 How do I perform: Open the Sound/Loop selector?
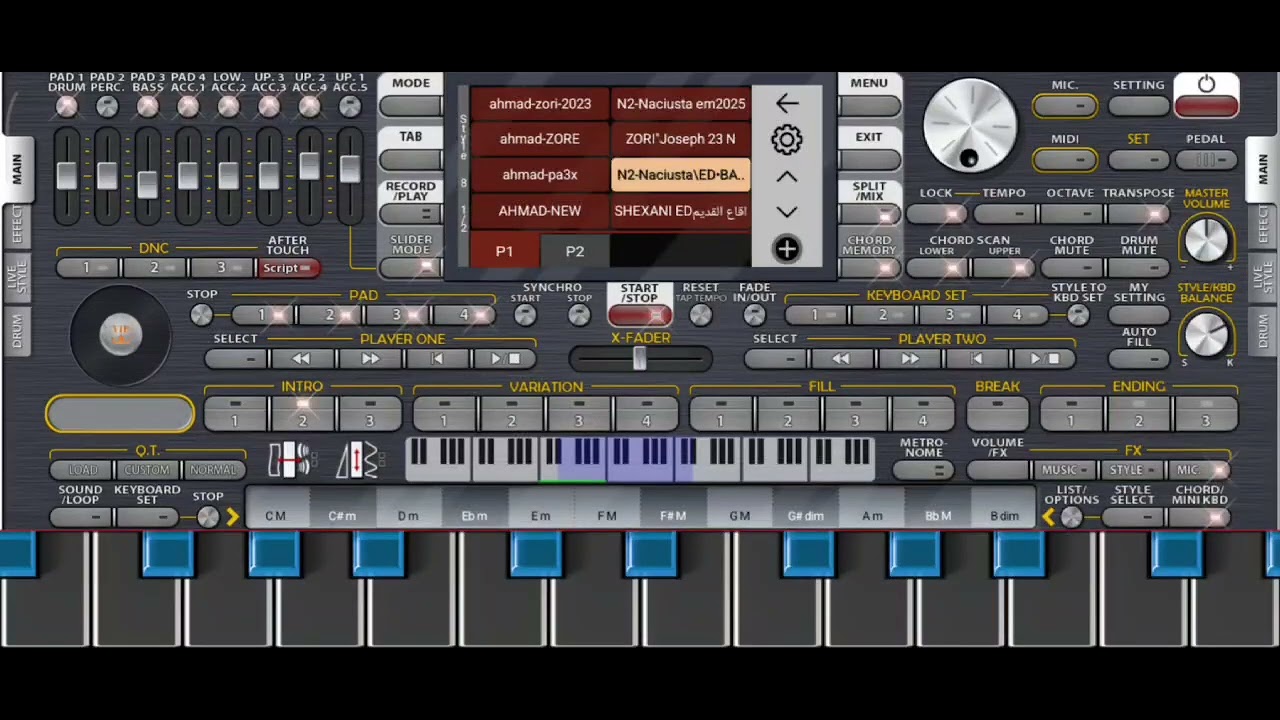[80, 517]
